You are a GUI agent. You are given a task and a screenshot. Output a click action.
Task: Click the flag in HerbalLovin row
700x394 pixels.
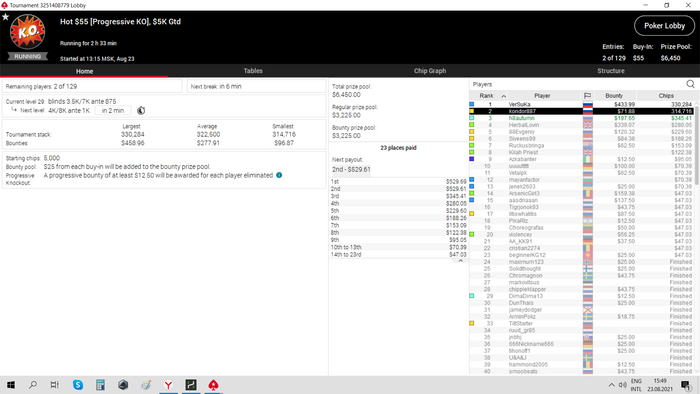588,125
